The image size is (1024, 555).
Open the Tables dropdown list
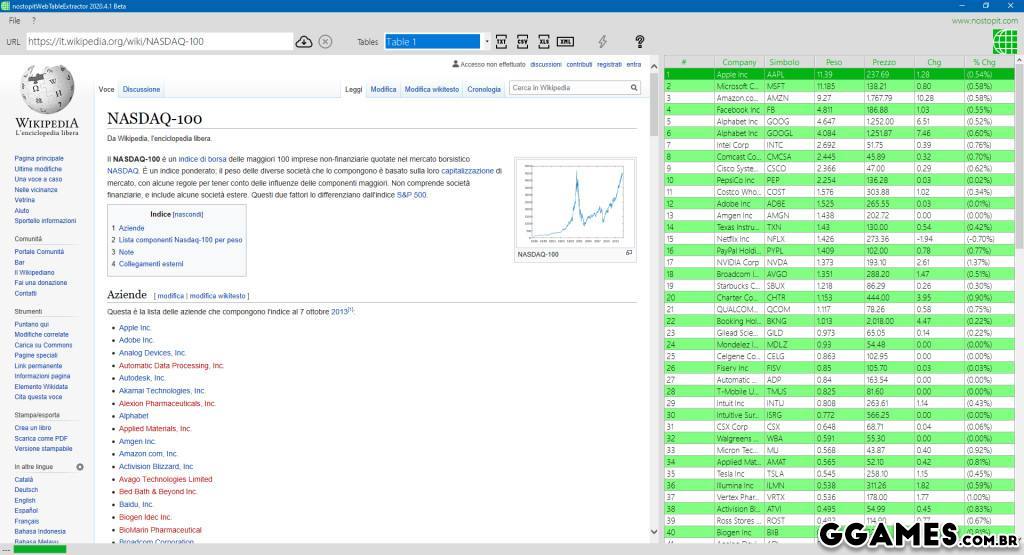tap(486, 42)
